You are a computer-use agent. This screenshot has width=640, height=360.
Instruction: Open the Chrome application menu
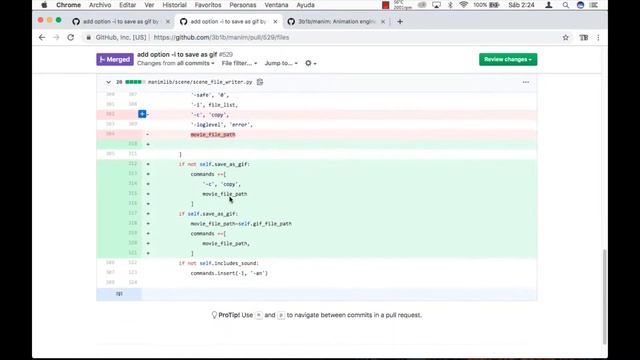point(68,5)
